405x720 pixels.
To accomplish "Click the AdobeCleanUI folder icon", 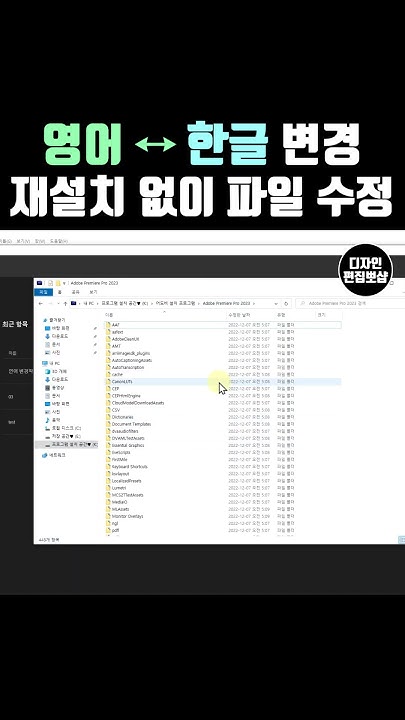I will pyautogui.click(x=108, y=339).
